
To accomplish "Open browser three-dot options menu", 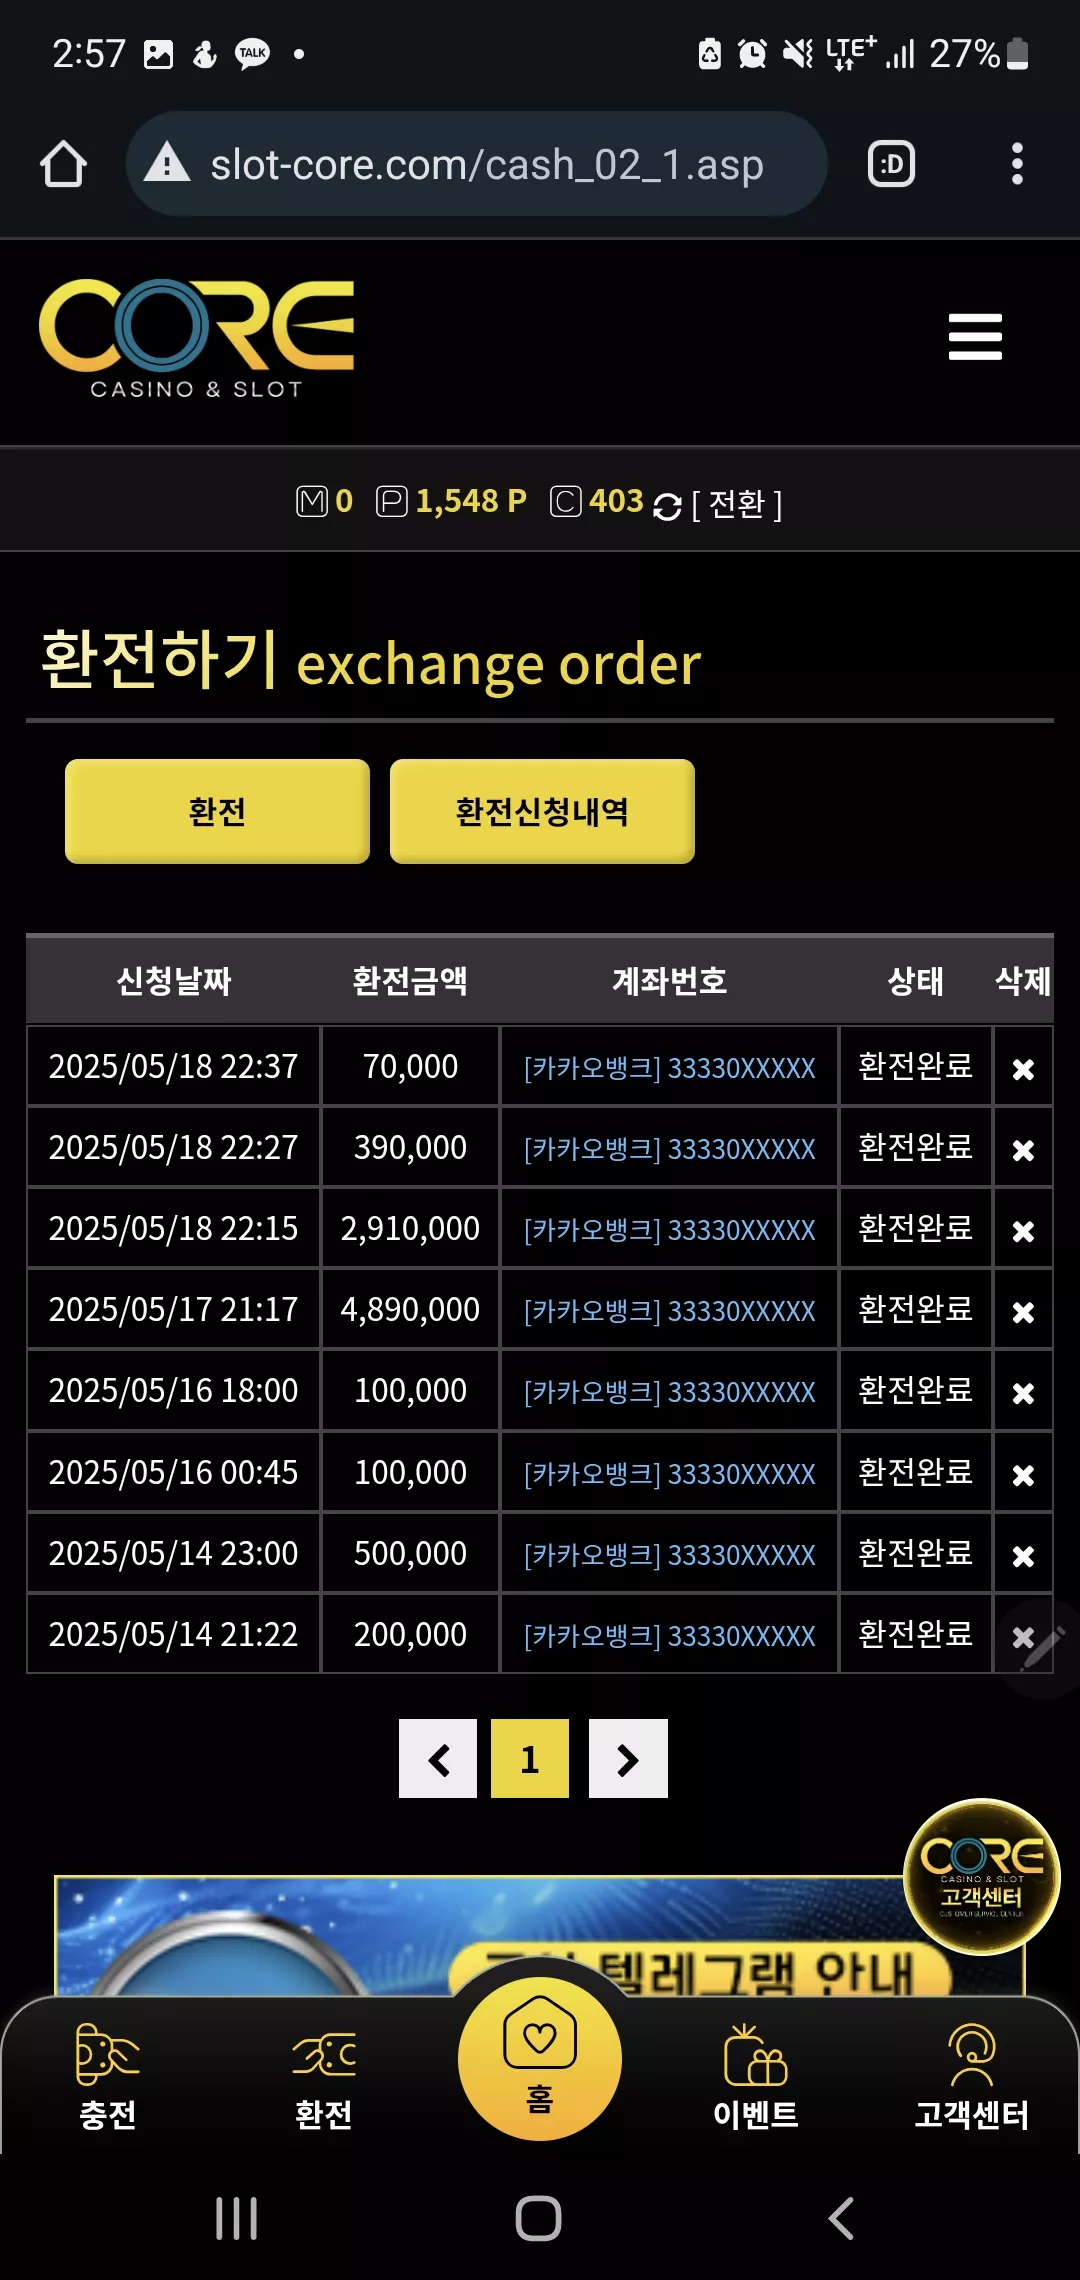I will pyautogui.click(x=1017, y=164).
